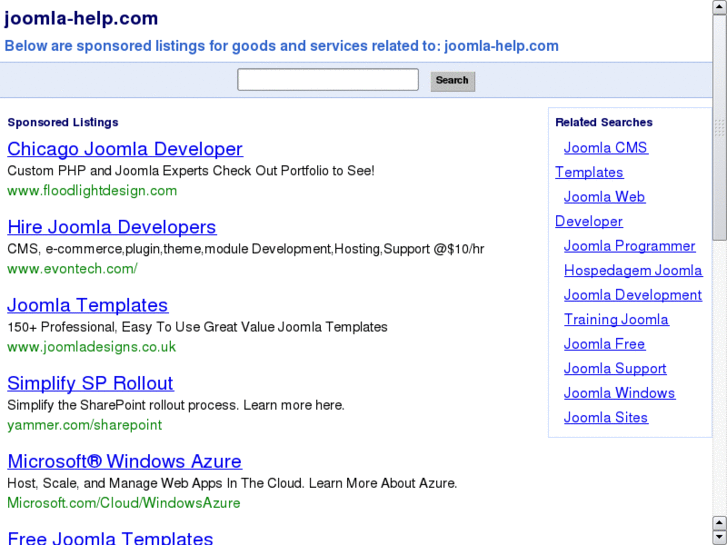Click 'Custom PHP and Joomla Experts' description
727x545 pixels.
point(191,171)
